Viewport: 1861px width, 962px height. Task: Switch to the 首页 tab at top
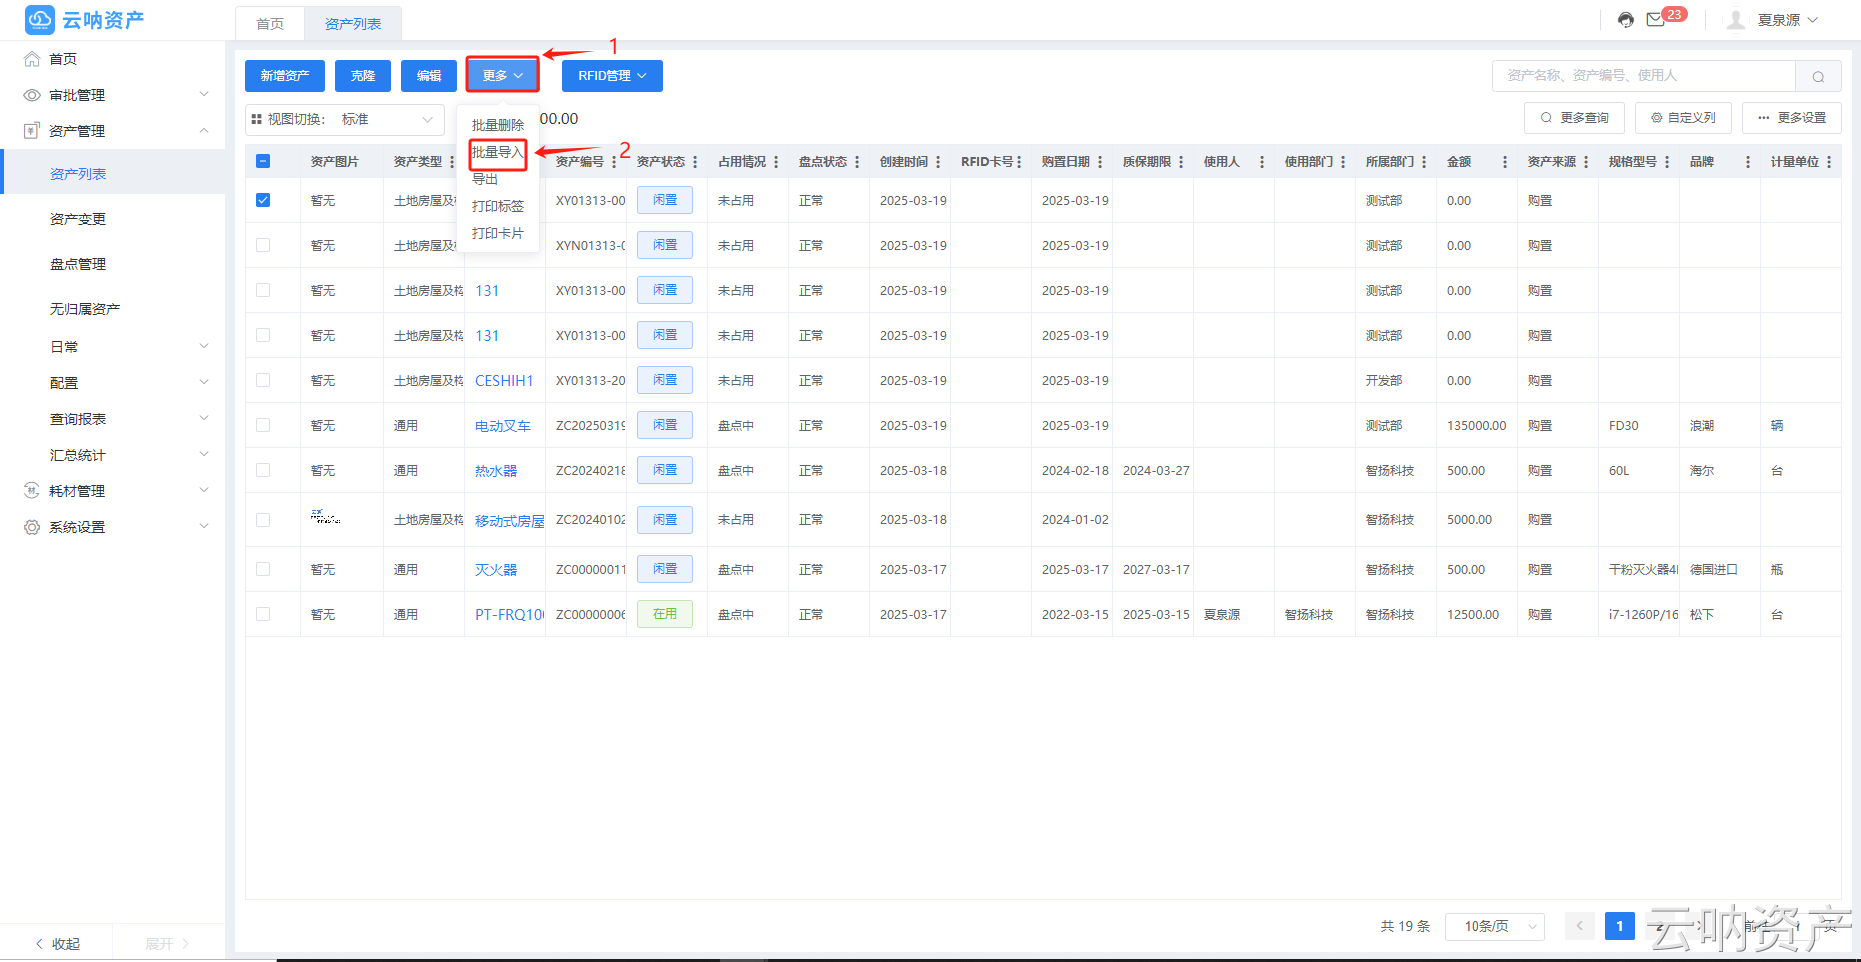point(270,24)
